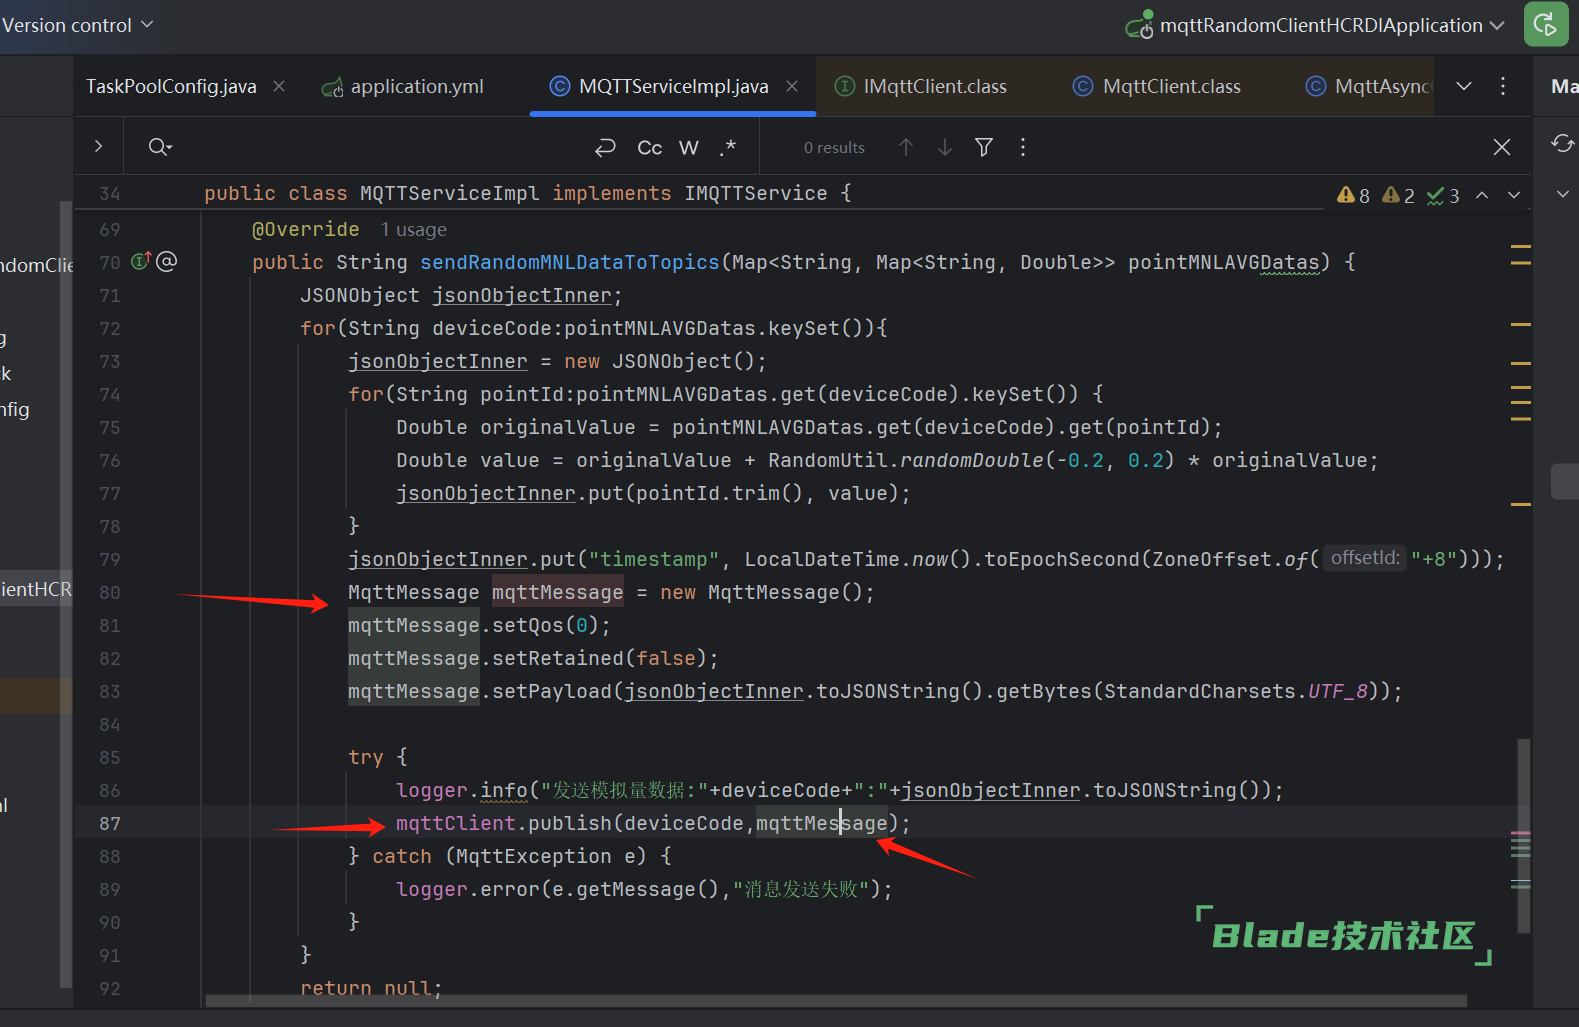Click the horizontal scrollbar of the editor
Screen dimensions: 1579x1027
(x=836, y=1000)
